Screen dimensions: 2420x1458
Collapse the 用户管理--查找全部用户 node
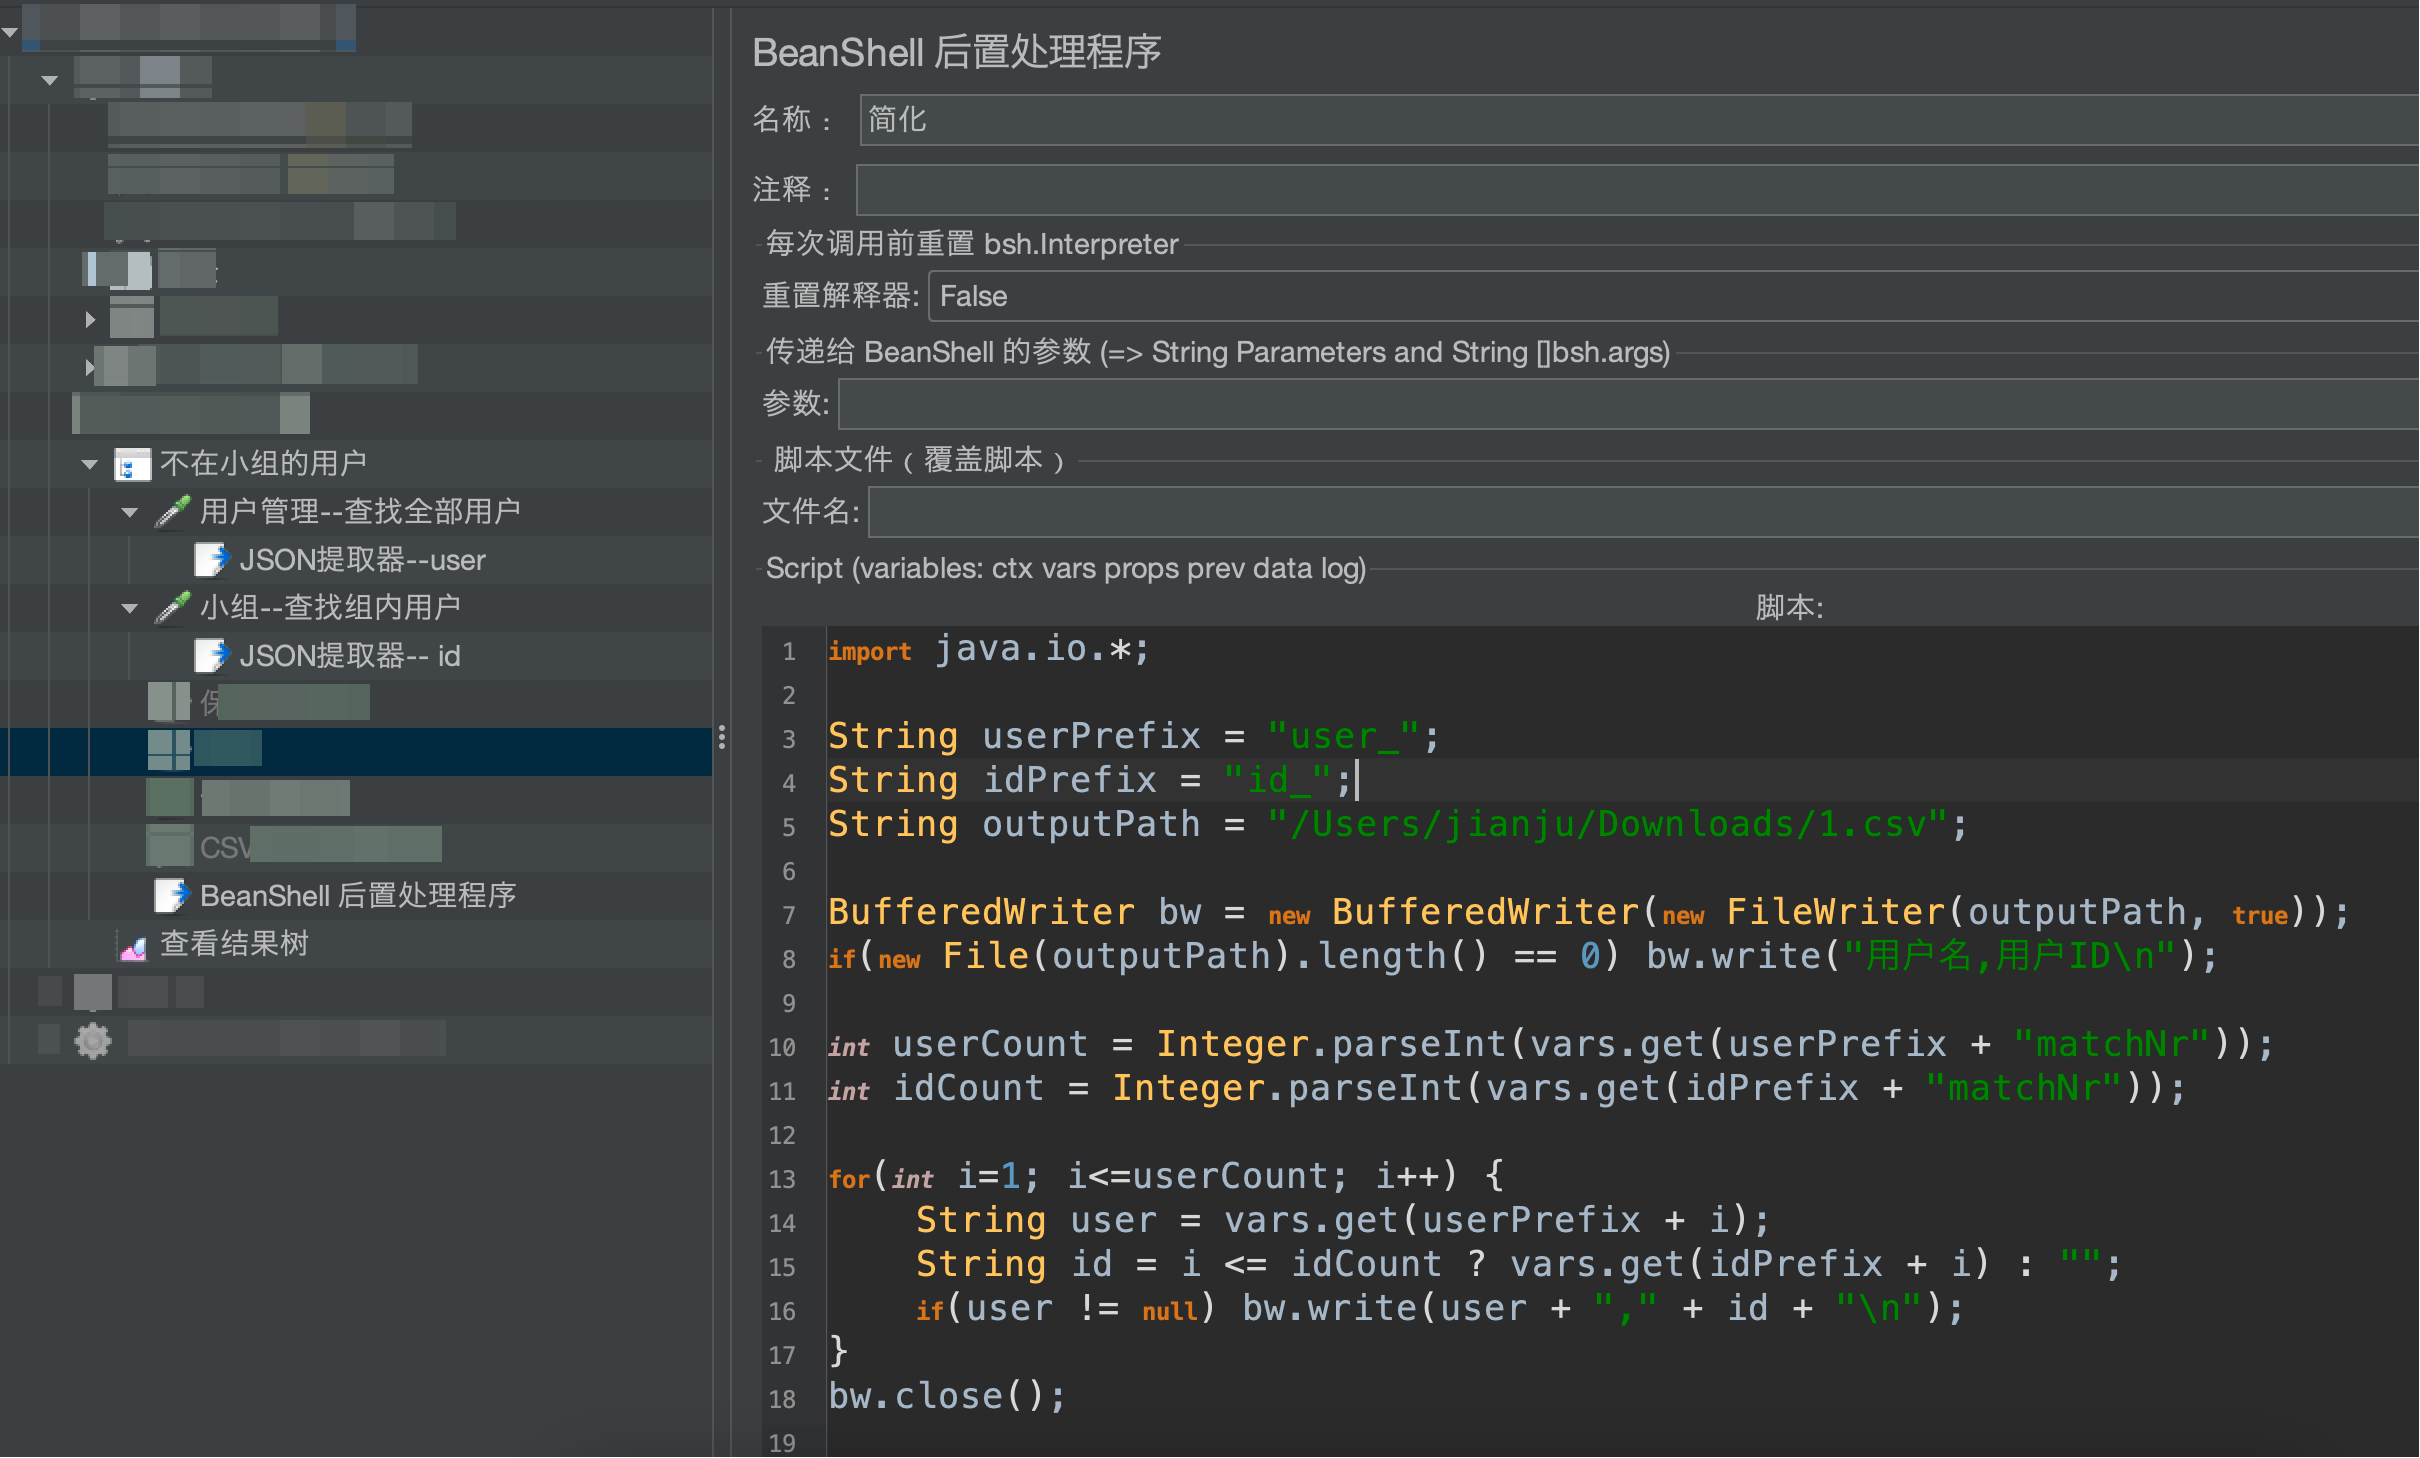click(x=129, y=512)
